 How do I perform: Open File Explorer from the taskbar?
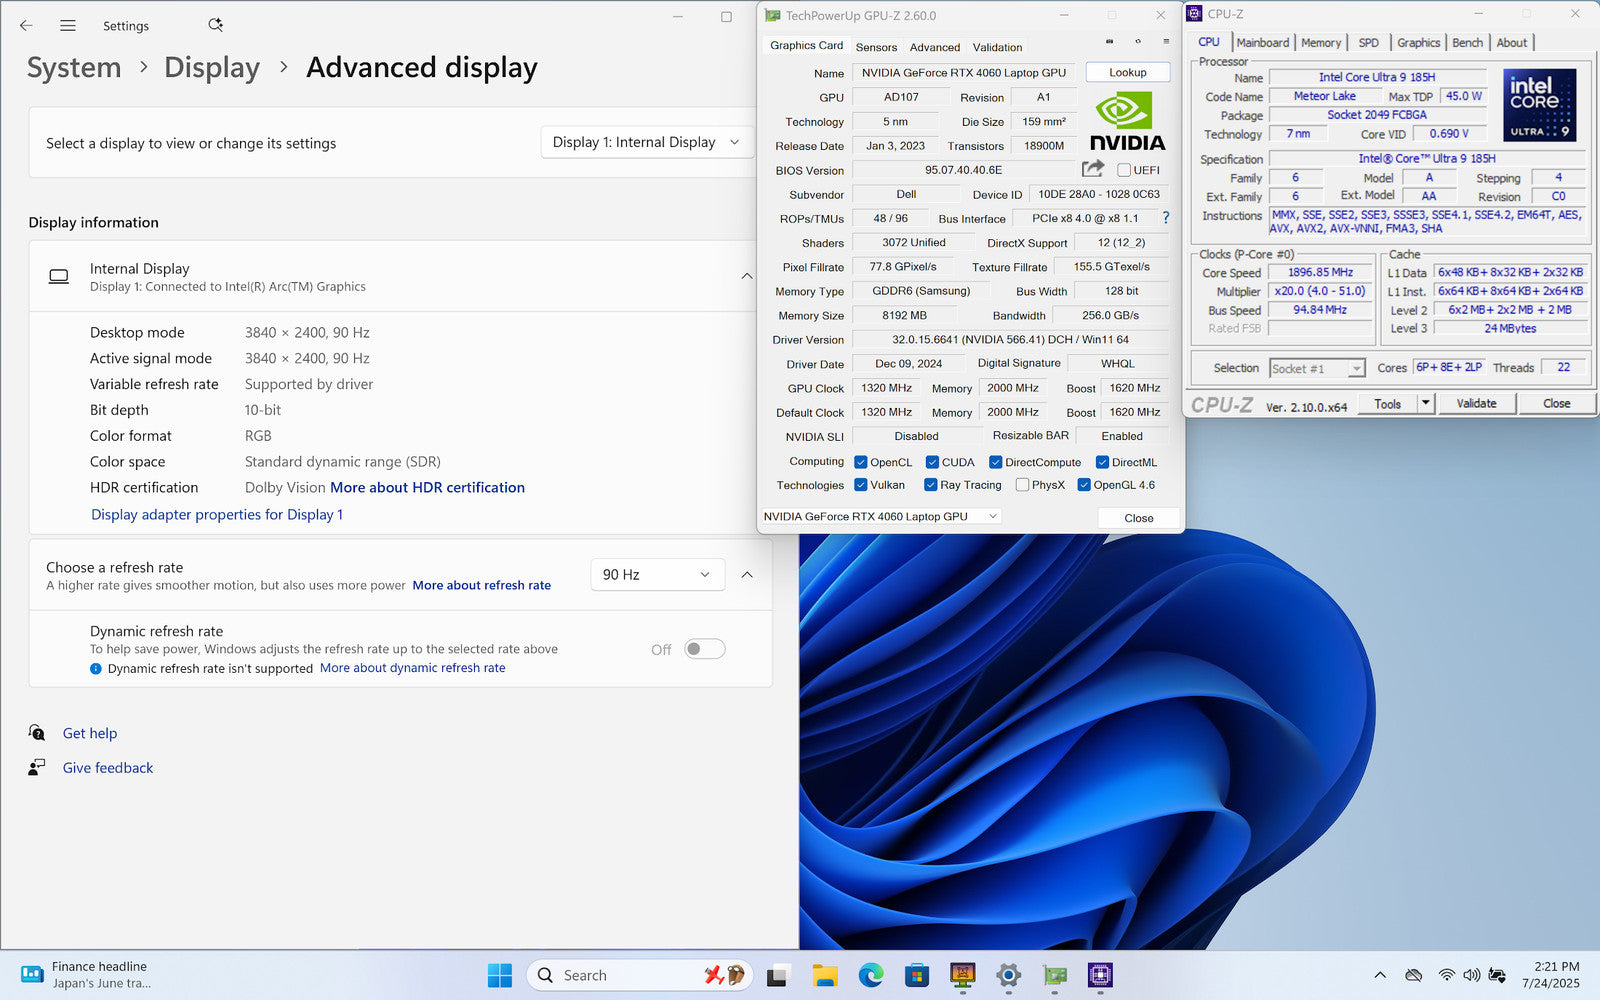825,975
